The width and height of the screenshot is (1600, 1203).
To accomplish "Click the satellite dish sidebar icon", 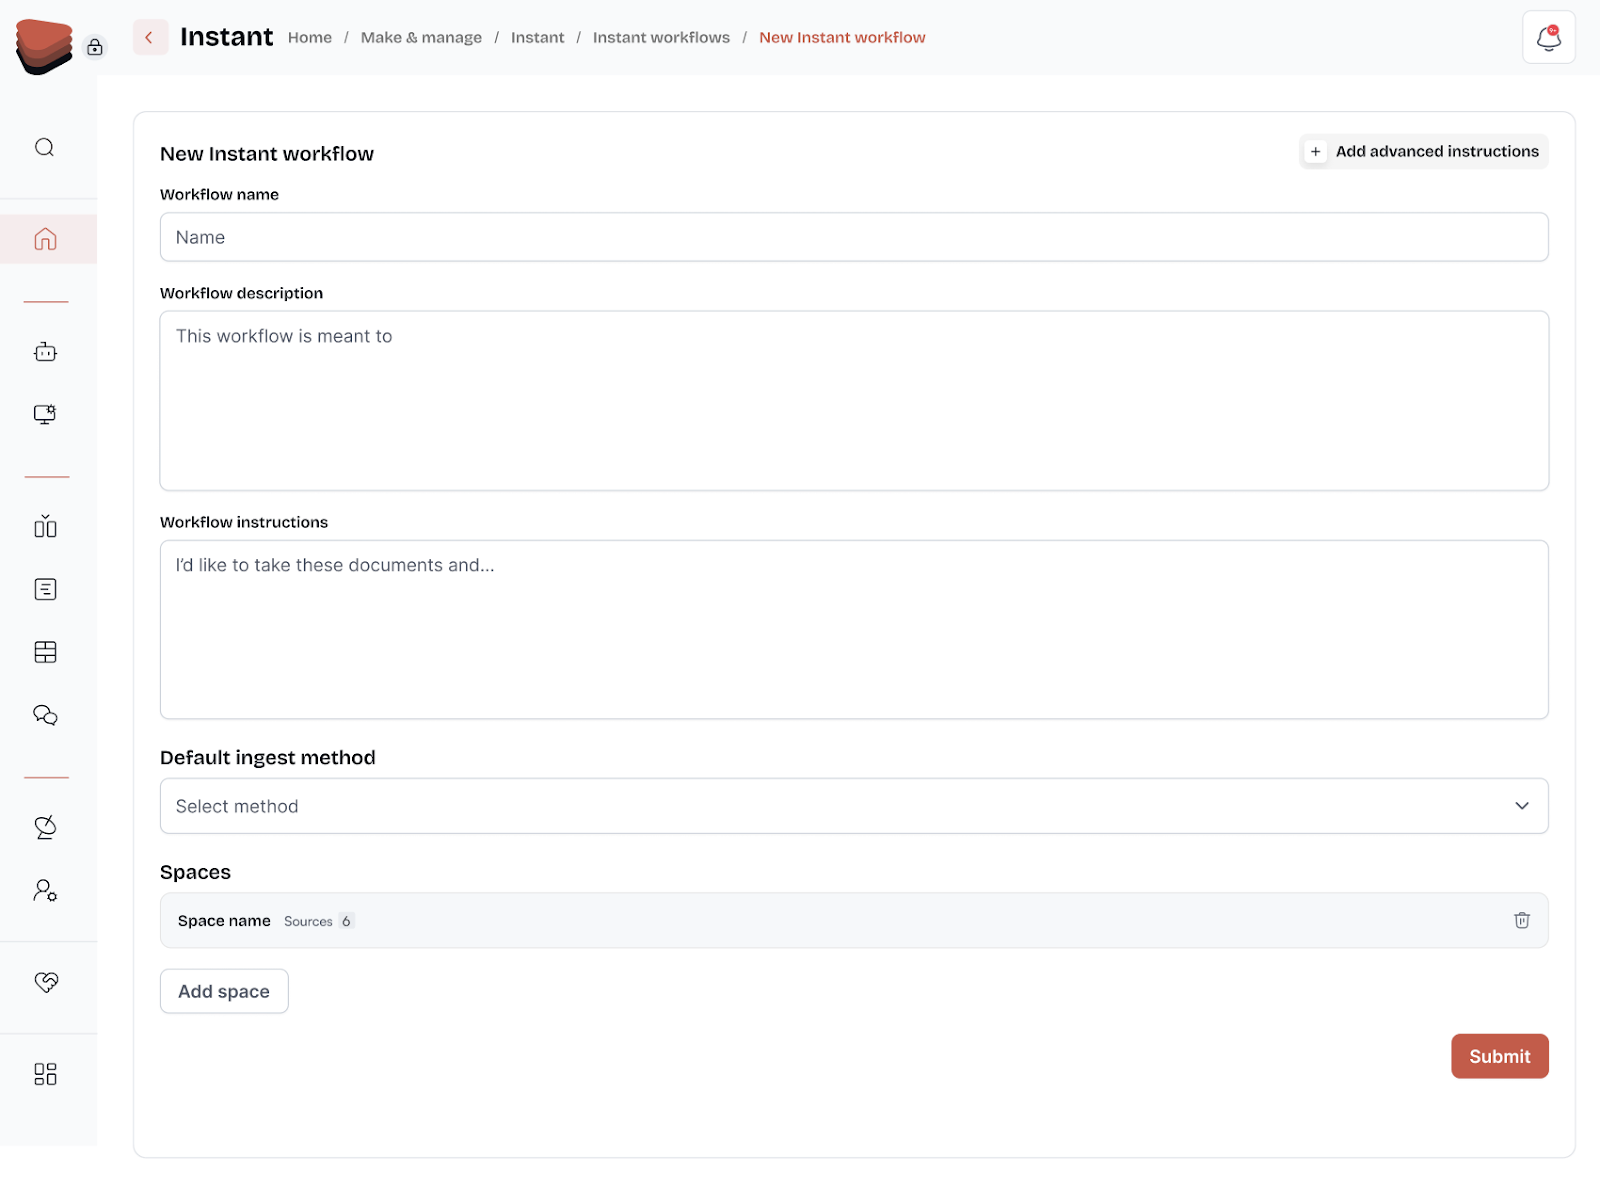I will 44,827.
